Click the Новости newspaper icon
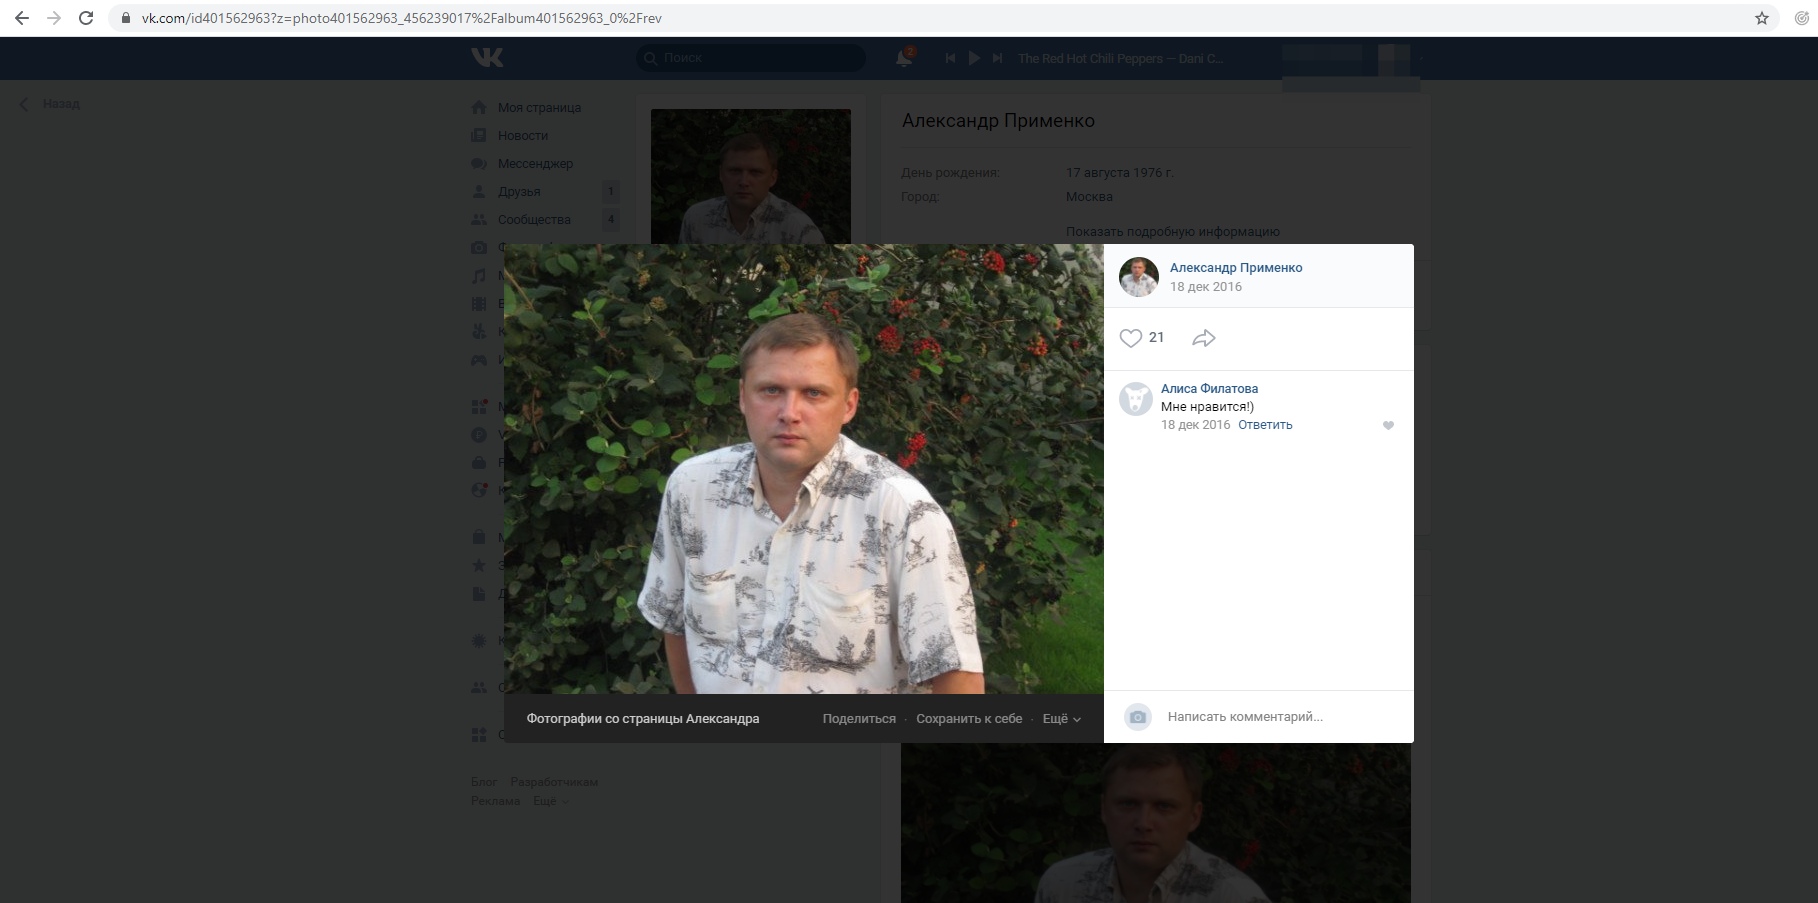This screenshot has width=1818, height=903. (479, 135)
